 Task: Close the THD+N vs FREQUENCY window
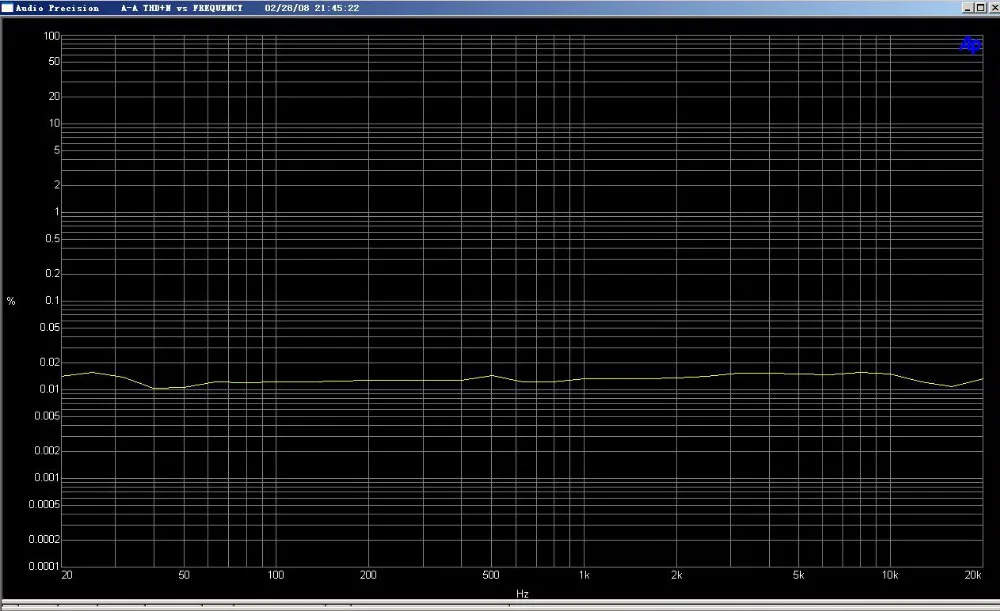(994, 8)
